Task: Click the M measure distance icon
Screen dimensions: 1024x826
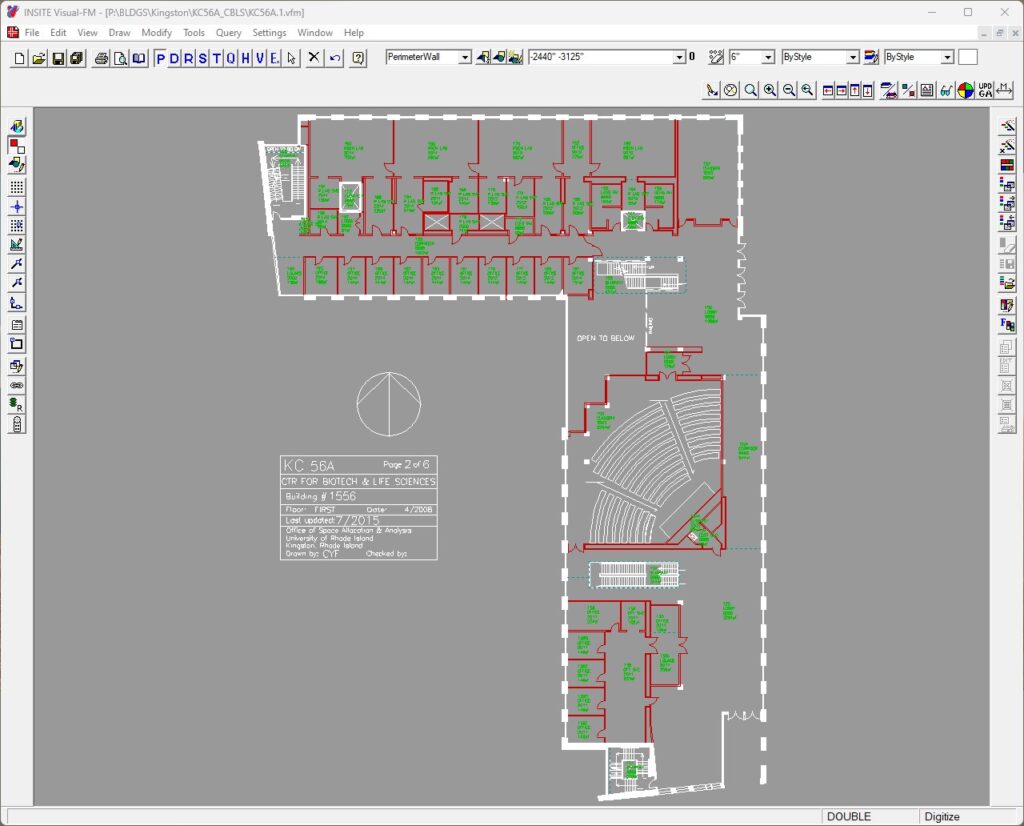Action: coord(1004,91)
